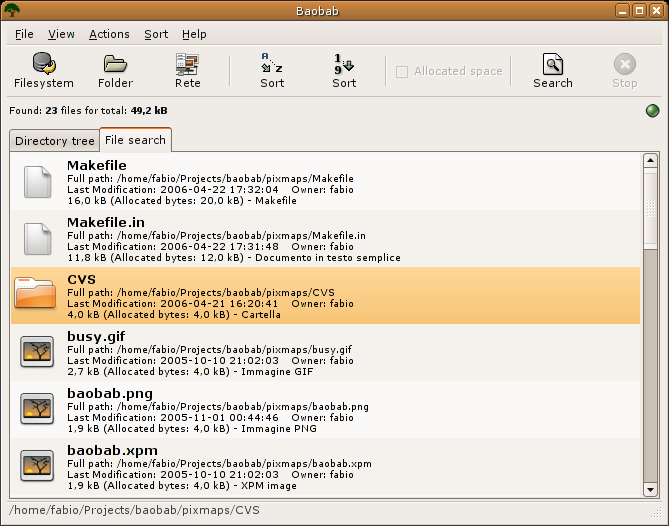669x526 pixels.
Task: Maximize the Baobab window
Action: 640,11
